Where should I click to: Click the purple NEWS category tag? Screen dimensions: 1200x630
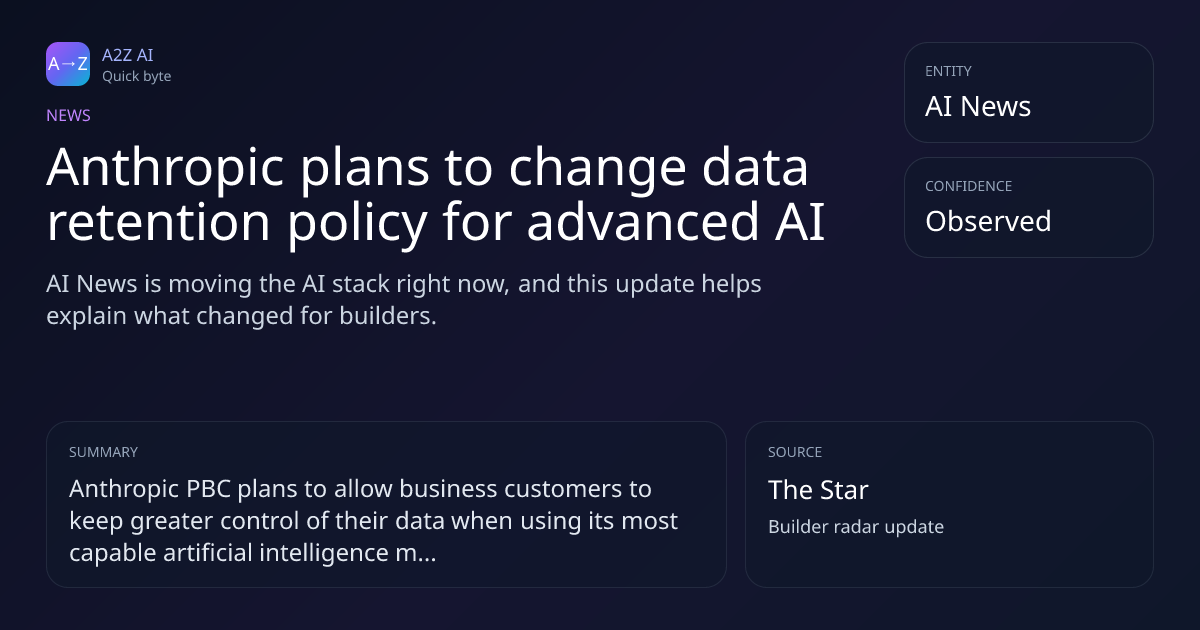tap(68, 115)
